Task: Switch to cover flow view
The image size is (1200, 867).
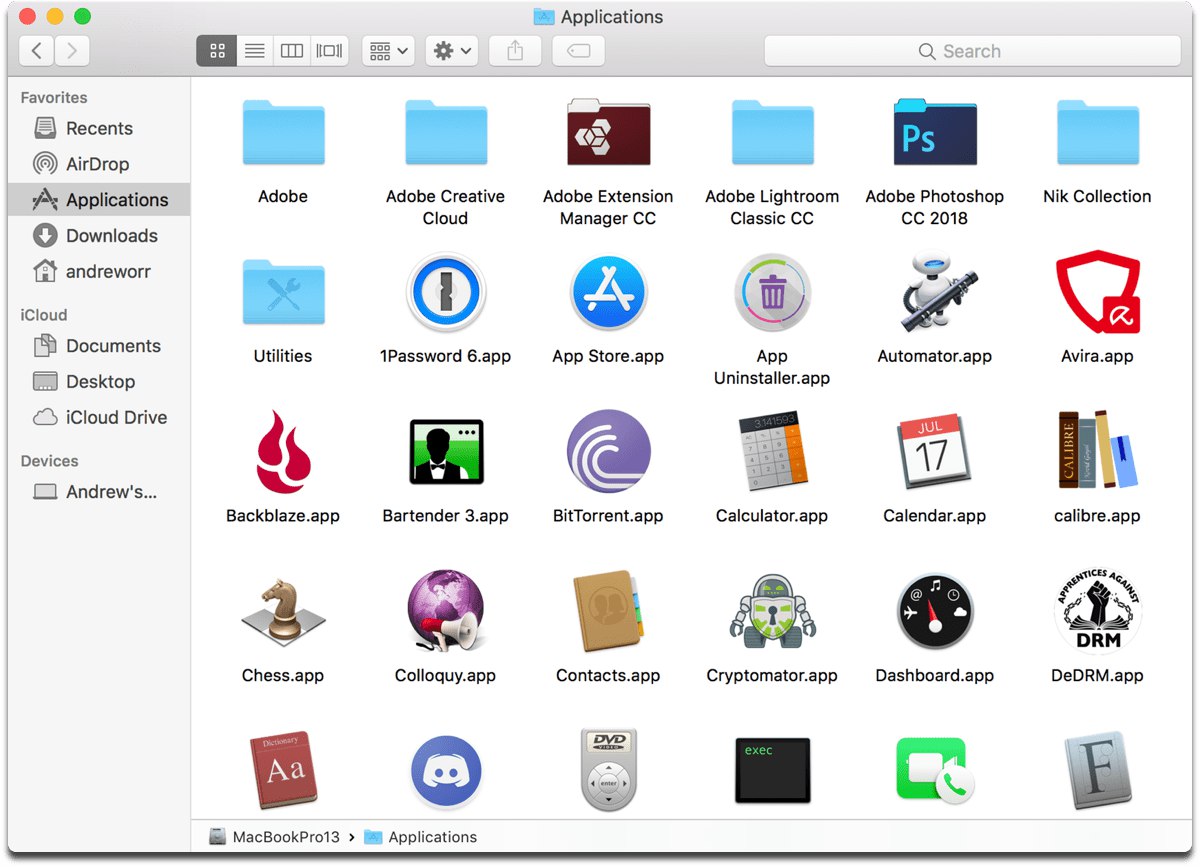Action: (x=329, y=51)
